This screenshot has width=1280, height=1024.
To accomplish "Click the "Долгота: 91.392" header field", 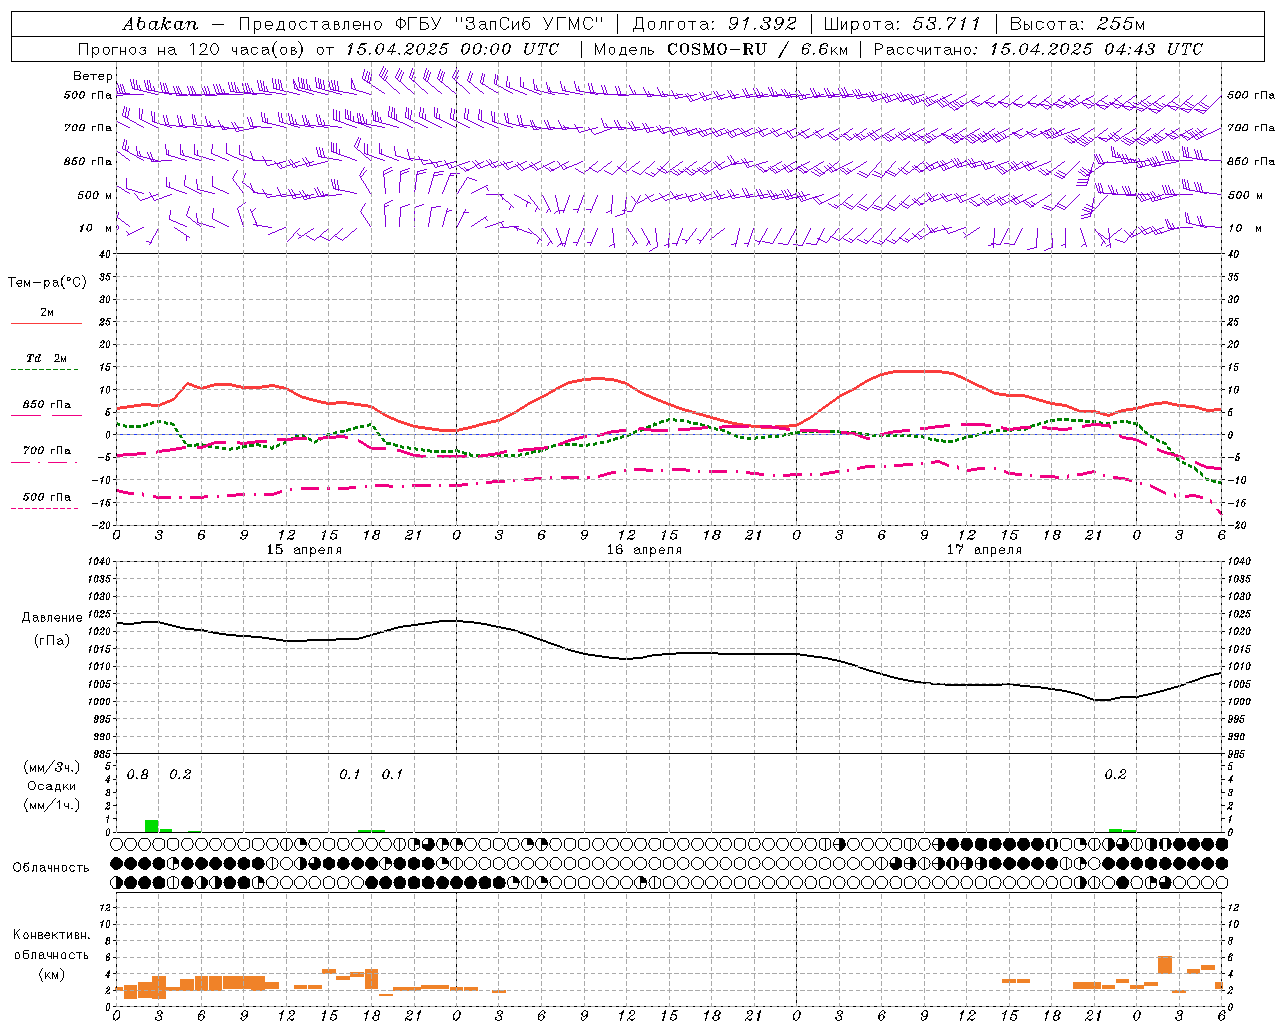I will coord(715,24).
